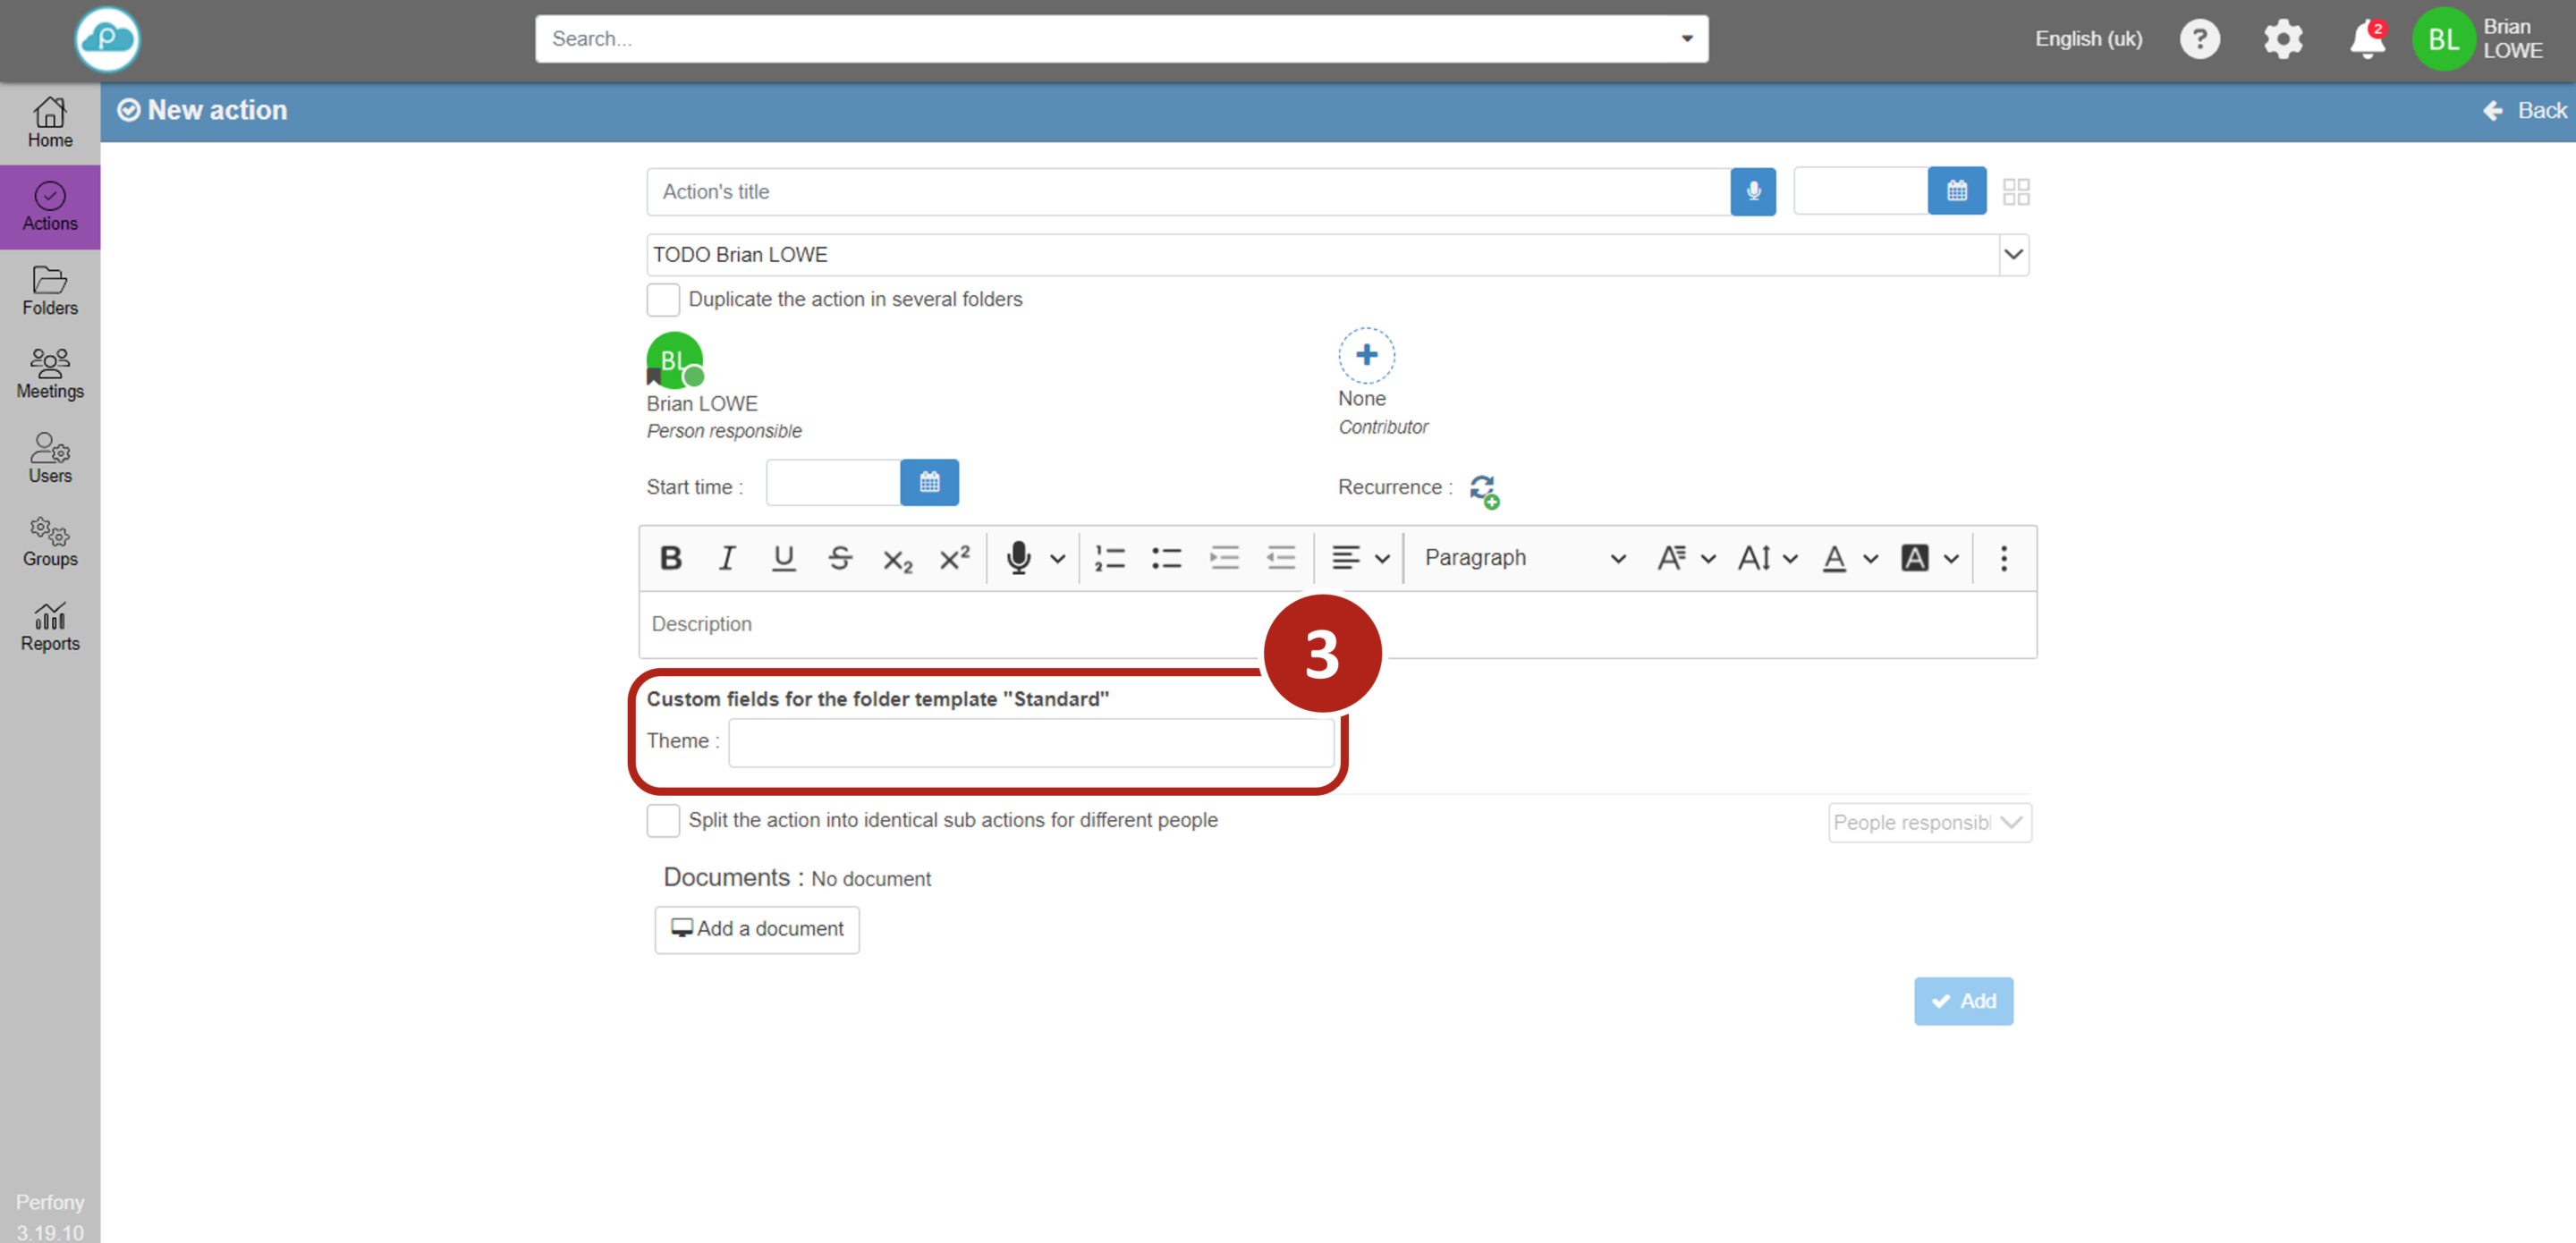Expand the People responsible dropdown
Viewport: 2576px width, 1243px height.
(1928, 822)
